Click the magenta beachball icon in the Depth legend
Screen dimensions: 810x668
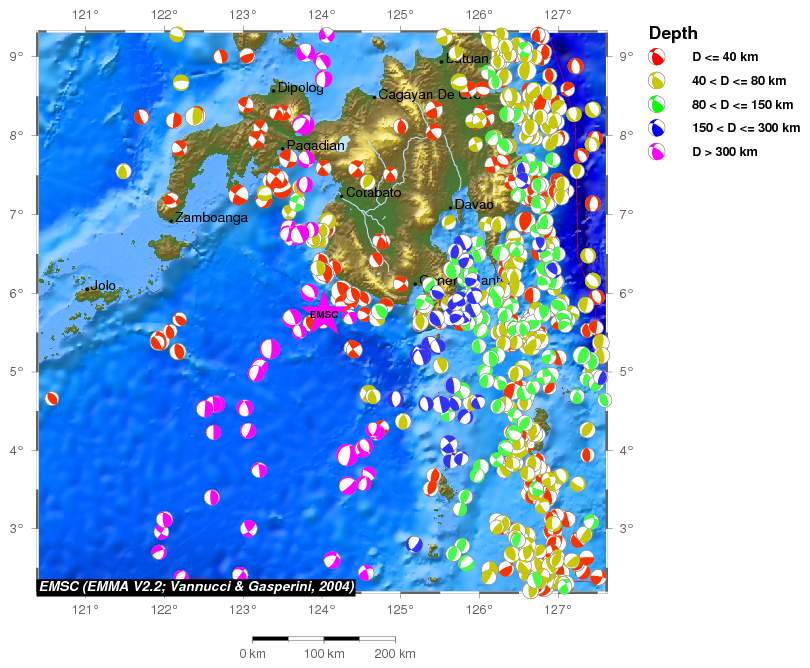coord(657,152)
